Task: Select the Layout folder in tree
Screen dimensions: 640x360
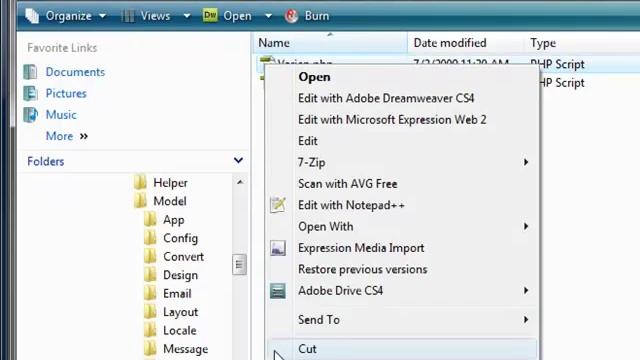Action: 180,312
